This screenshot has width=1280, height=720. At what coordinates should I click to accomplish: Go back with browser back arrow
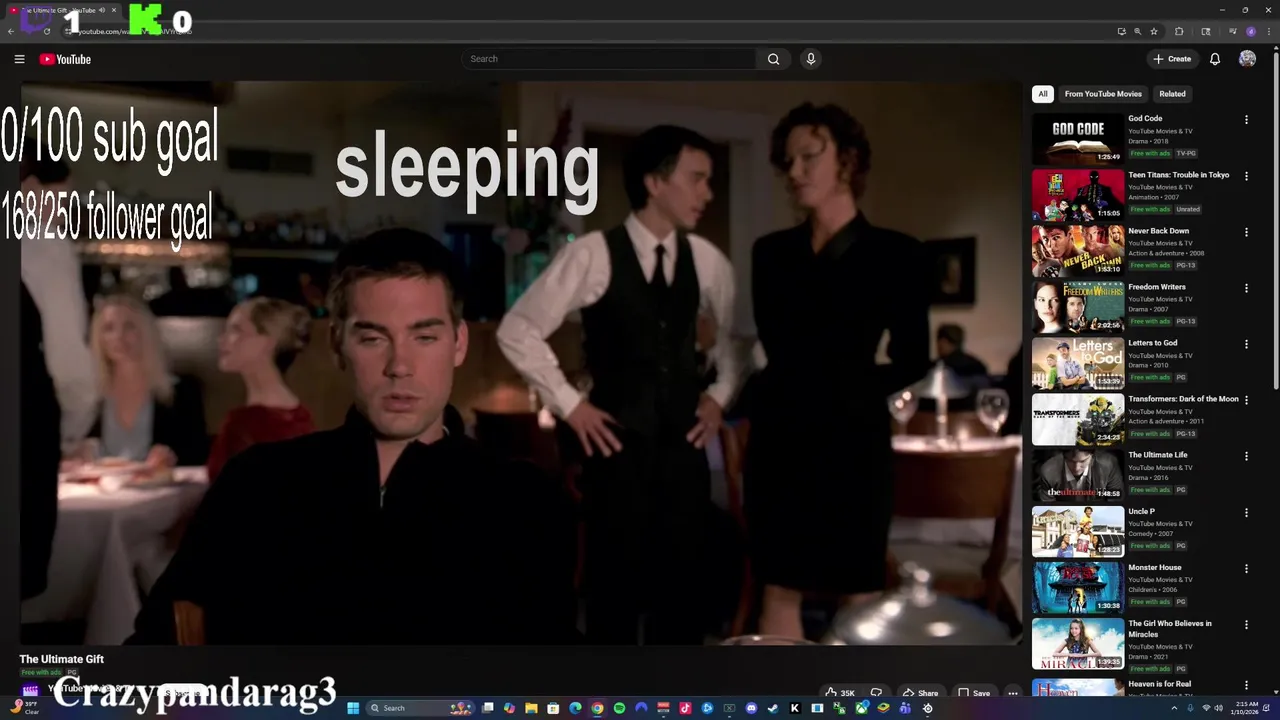click(x=10, y=31)
